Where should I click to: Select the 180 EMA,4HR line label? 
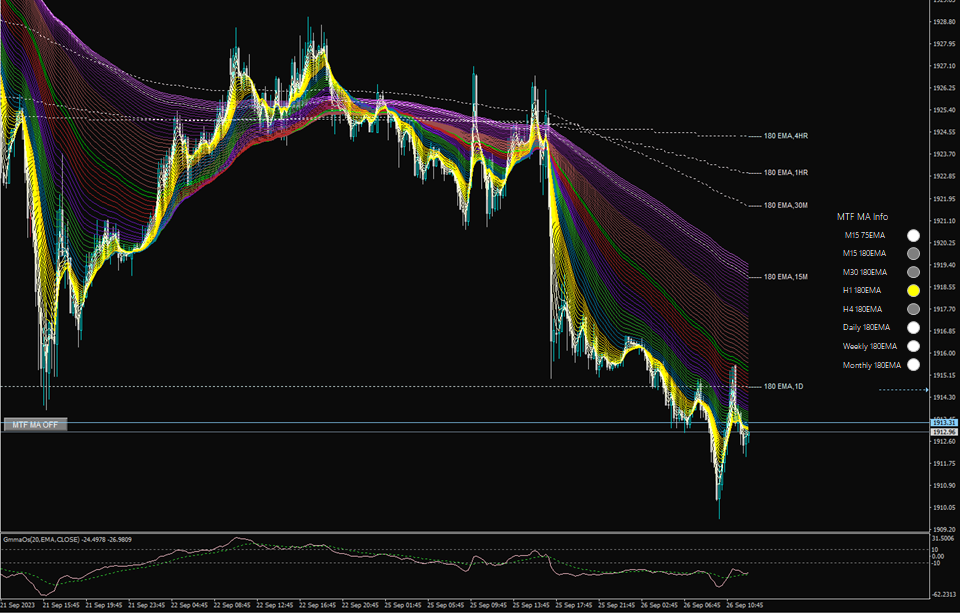click(x=786, y=136)
